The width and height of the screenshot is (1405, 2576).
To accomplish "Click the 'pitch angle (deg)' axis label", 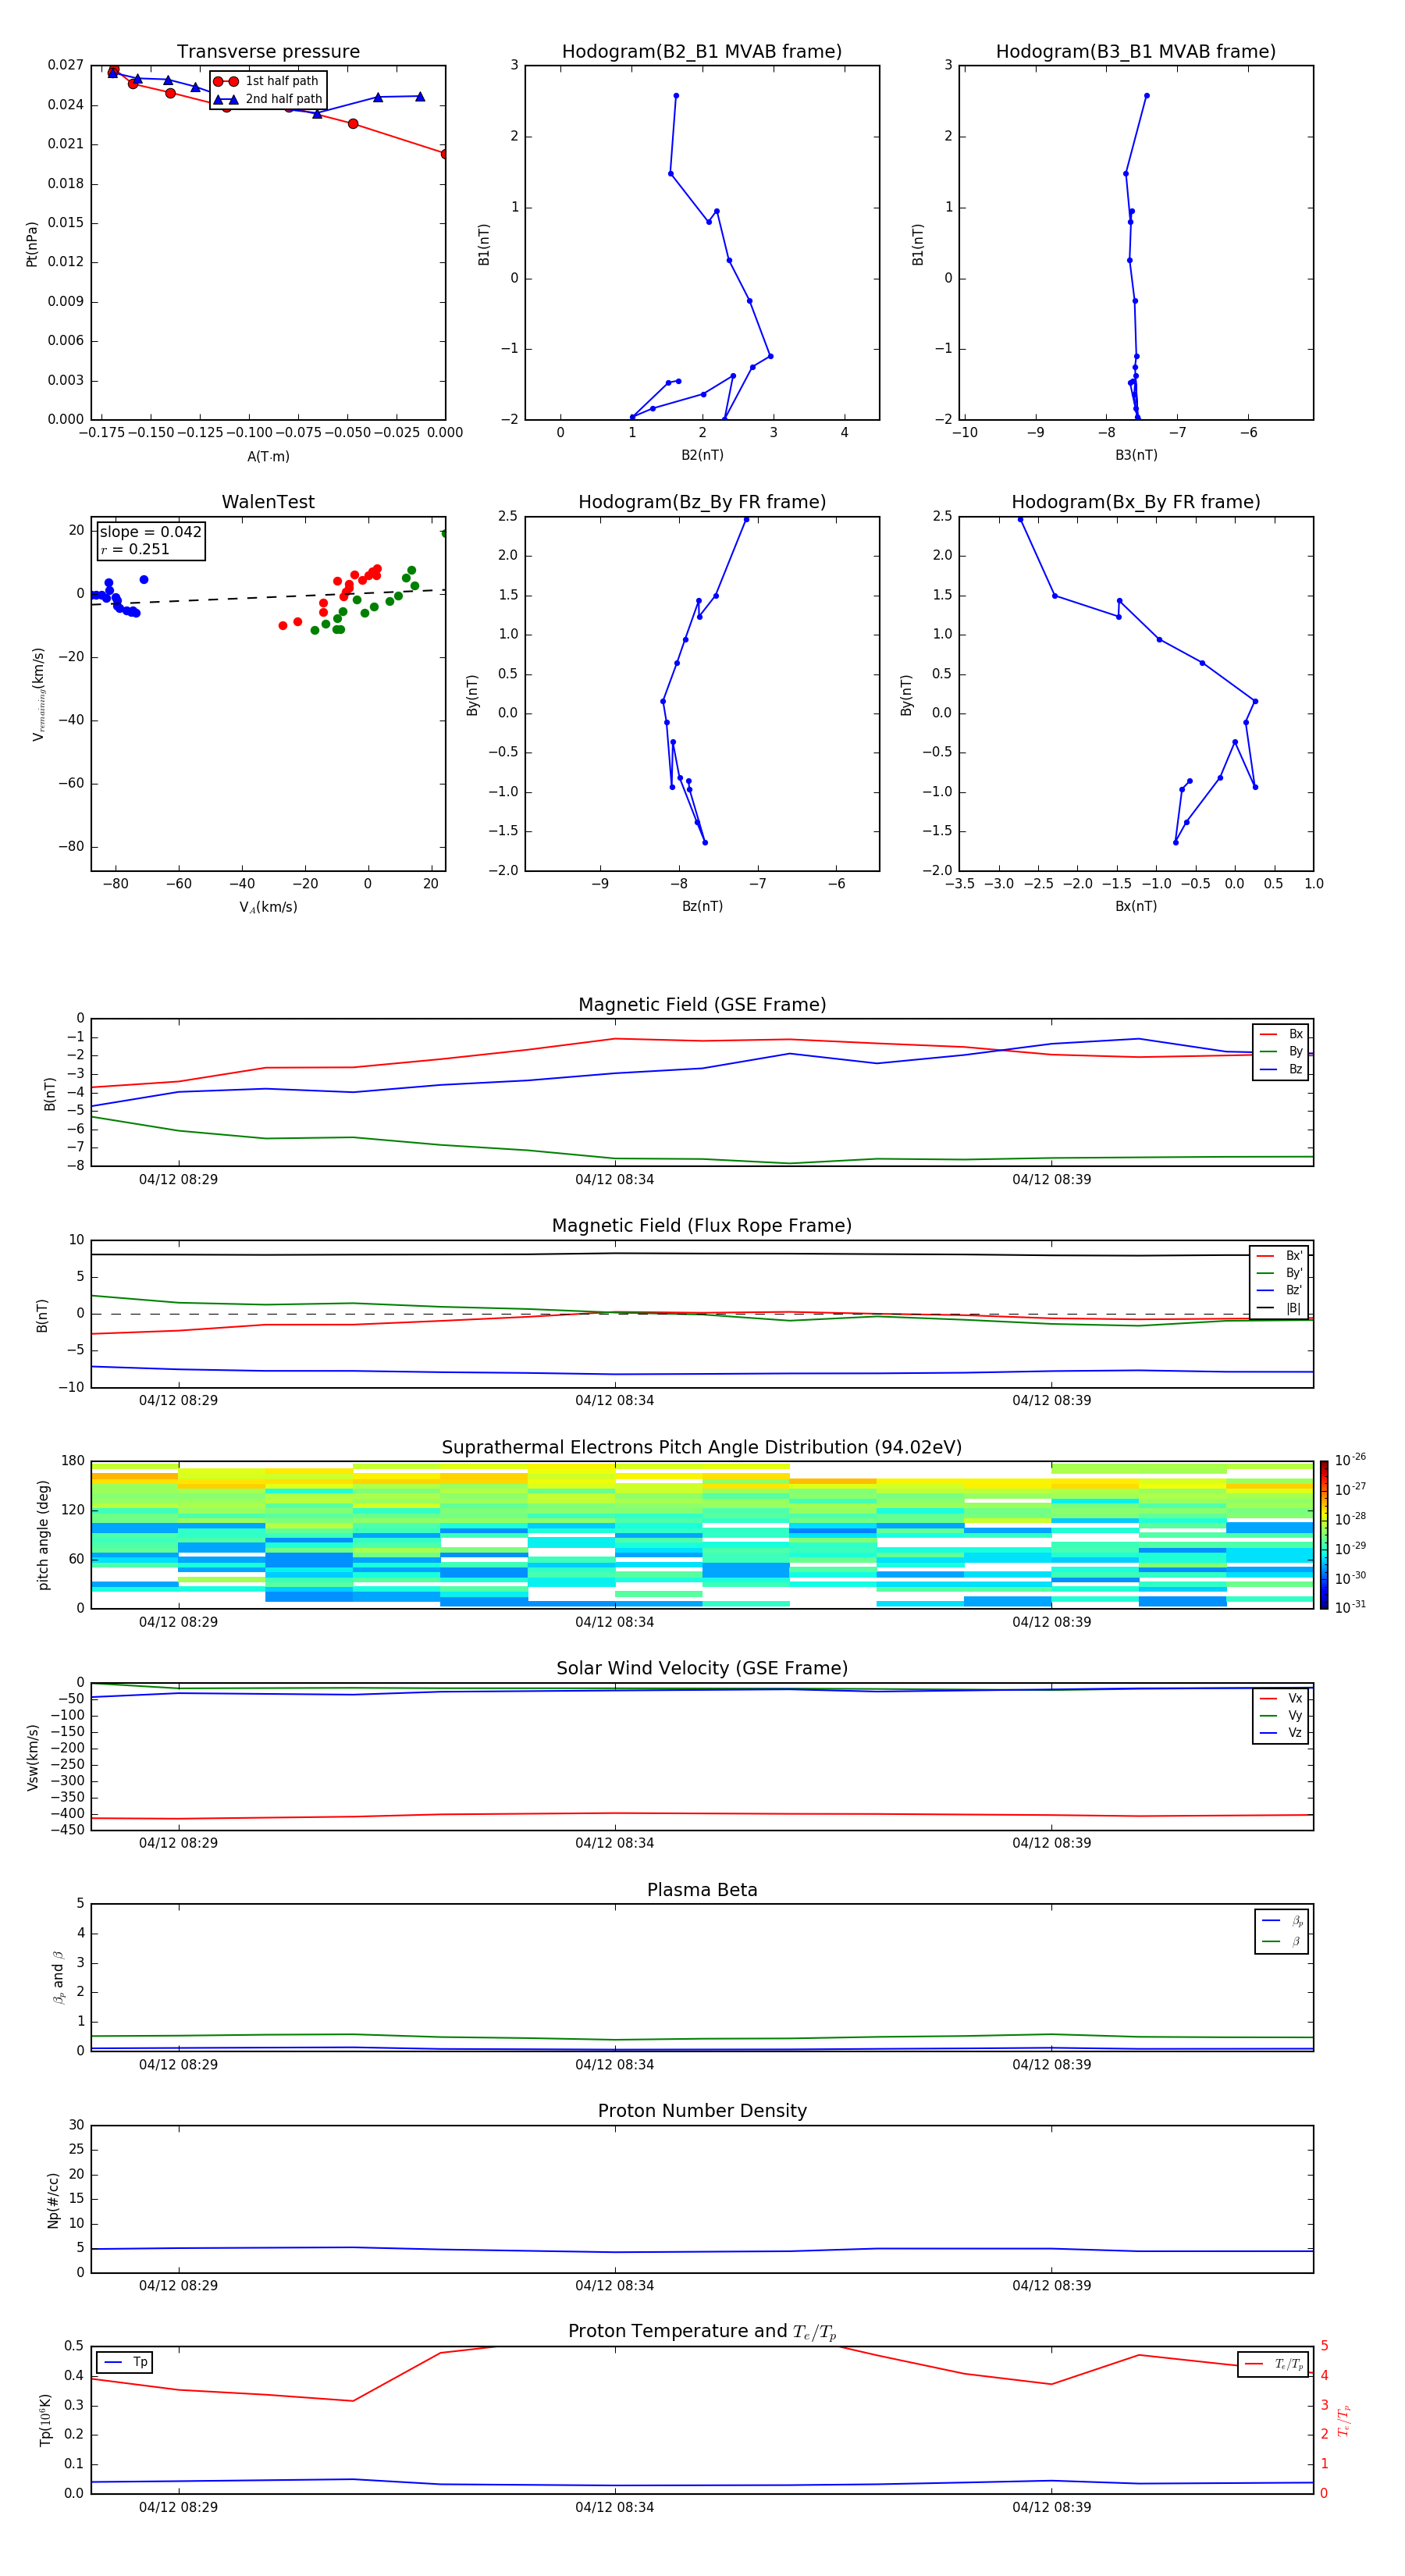I will tap(43, 1535).
